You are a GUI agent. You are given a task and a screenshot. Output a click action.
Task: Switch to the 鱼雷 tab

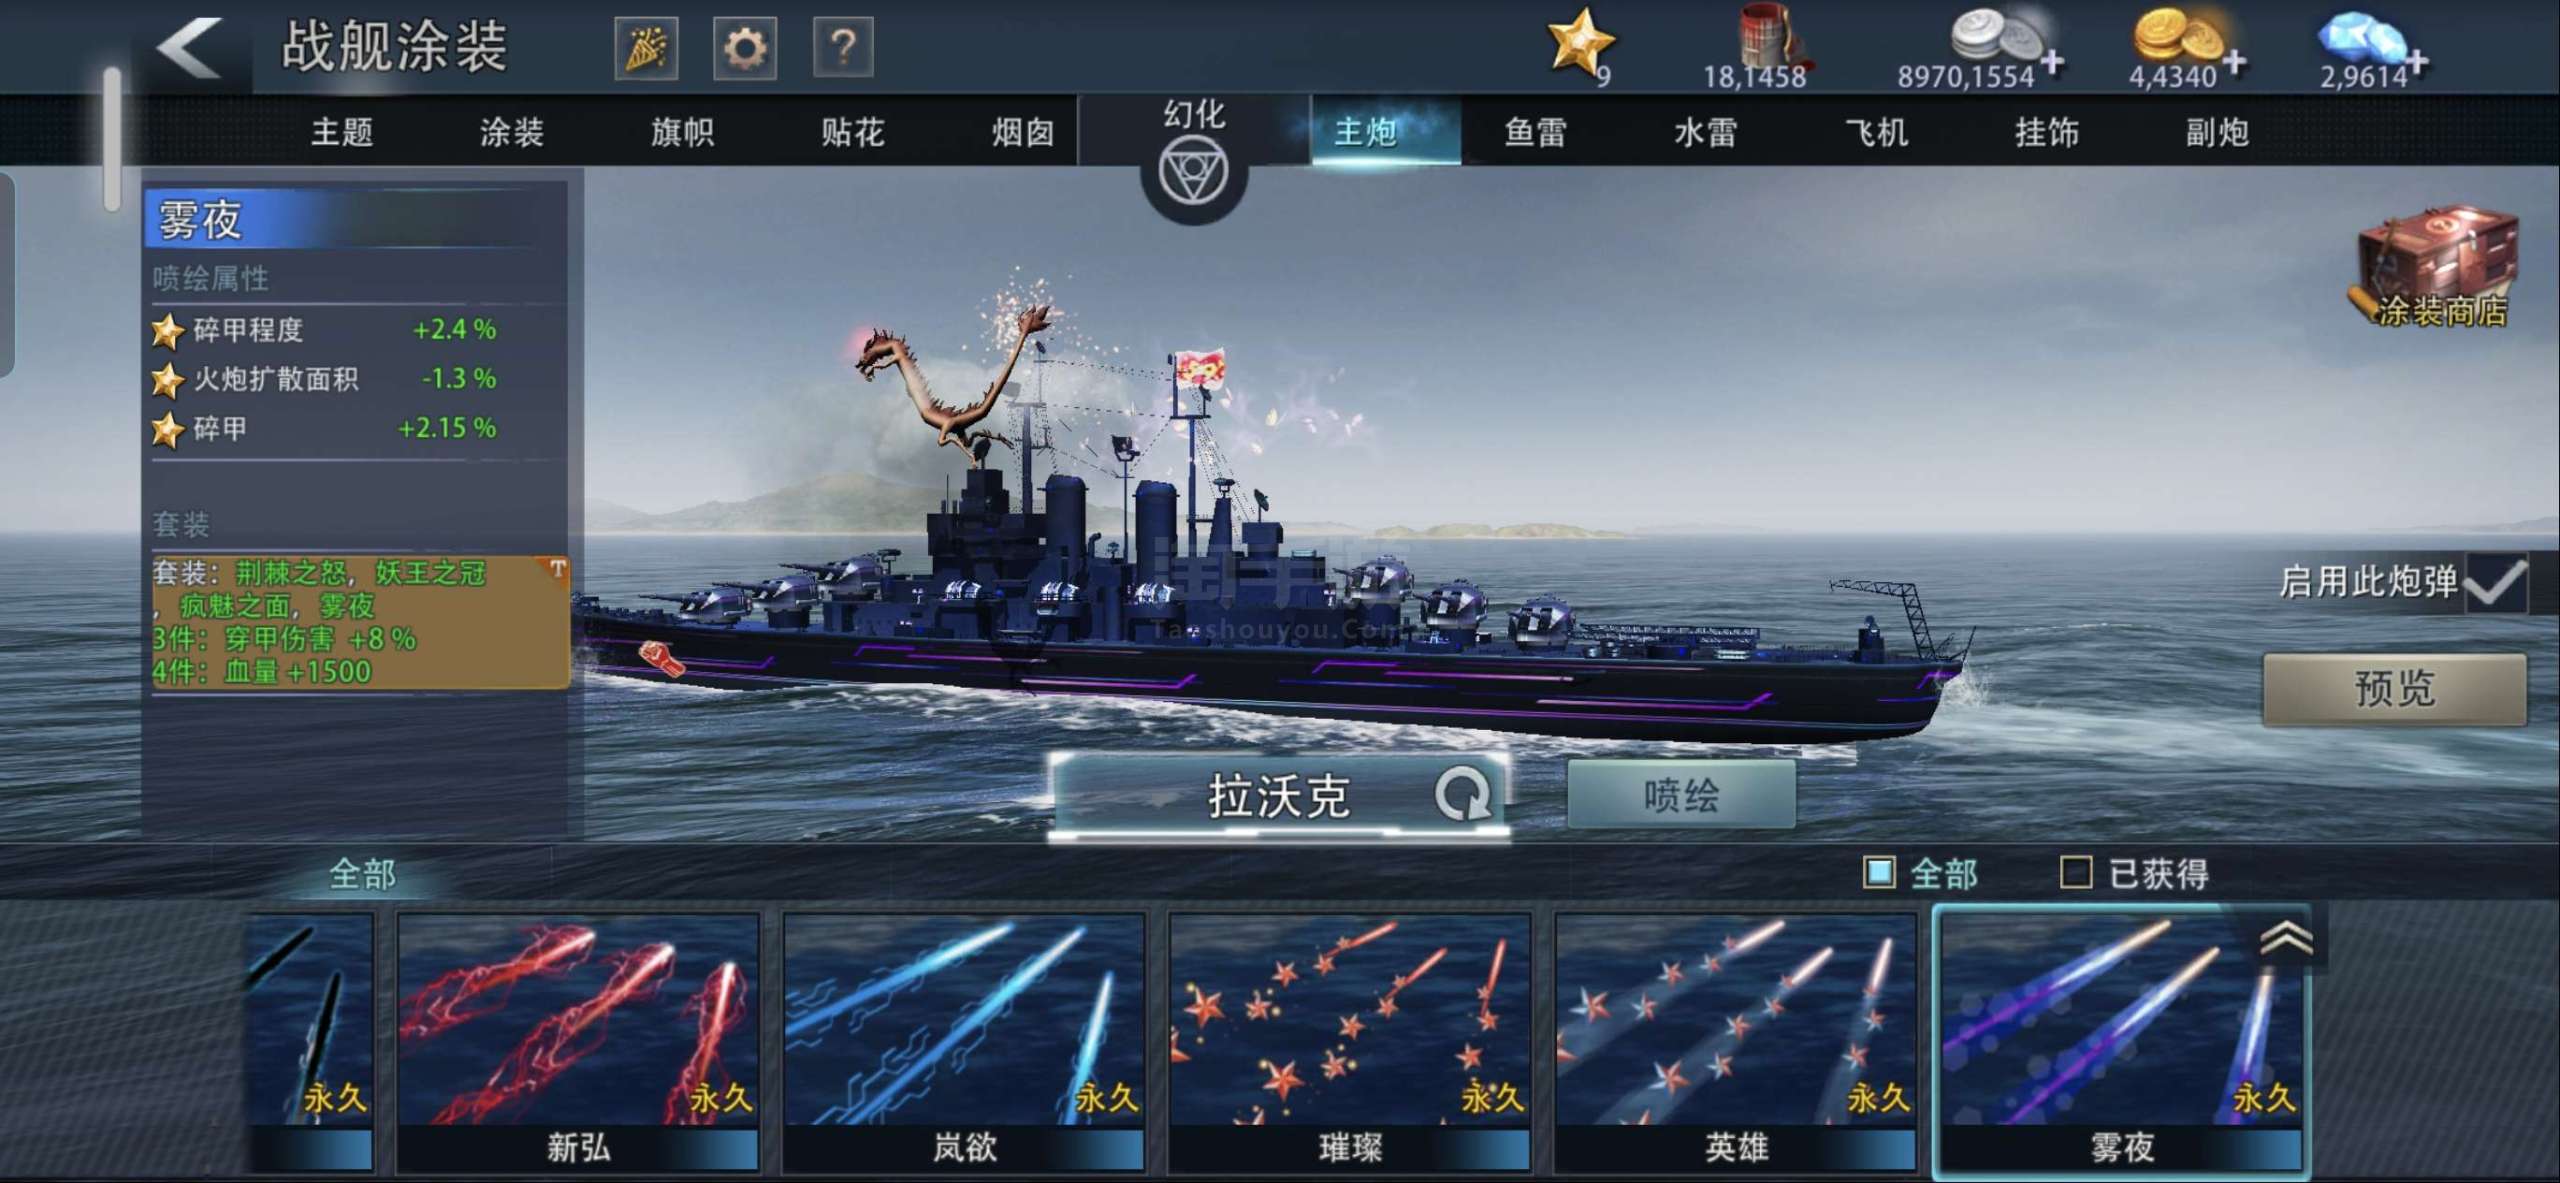[1535, 132]
